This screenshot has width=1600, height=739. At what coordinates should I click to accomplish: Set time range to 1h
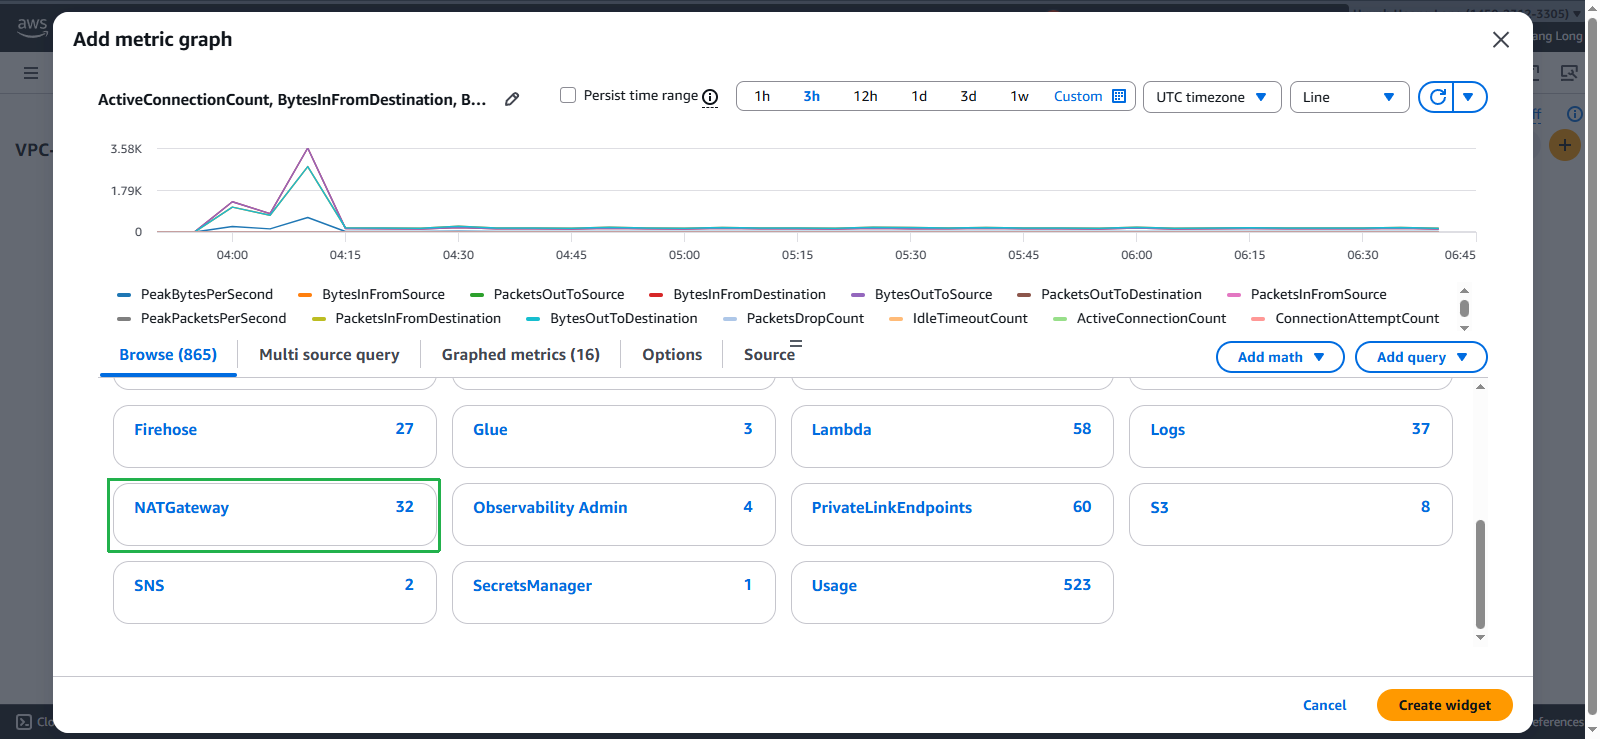click(x=762, y=97)
